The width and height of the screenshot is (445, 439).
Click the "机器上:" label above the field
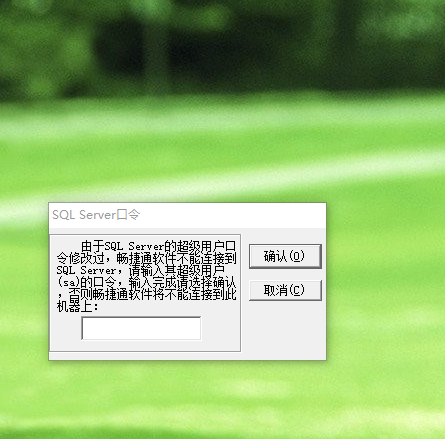click(x=78, y=306)
